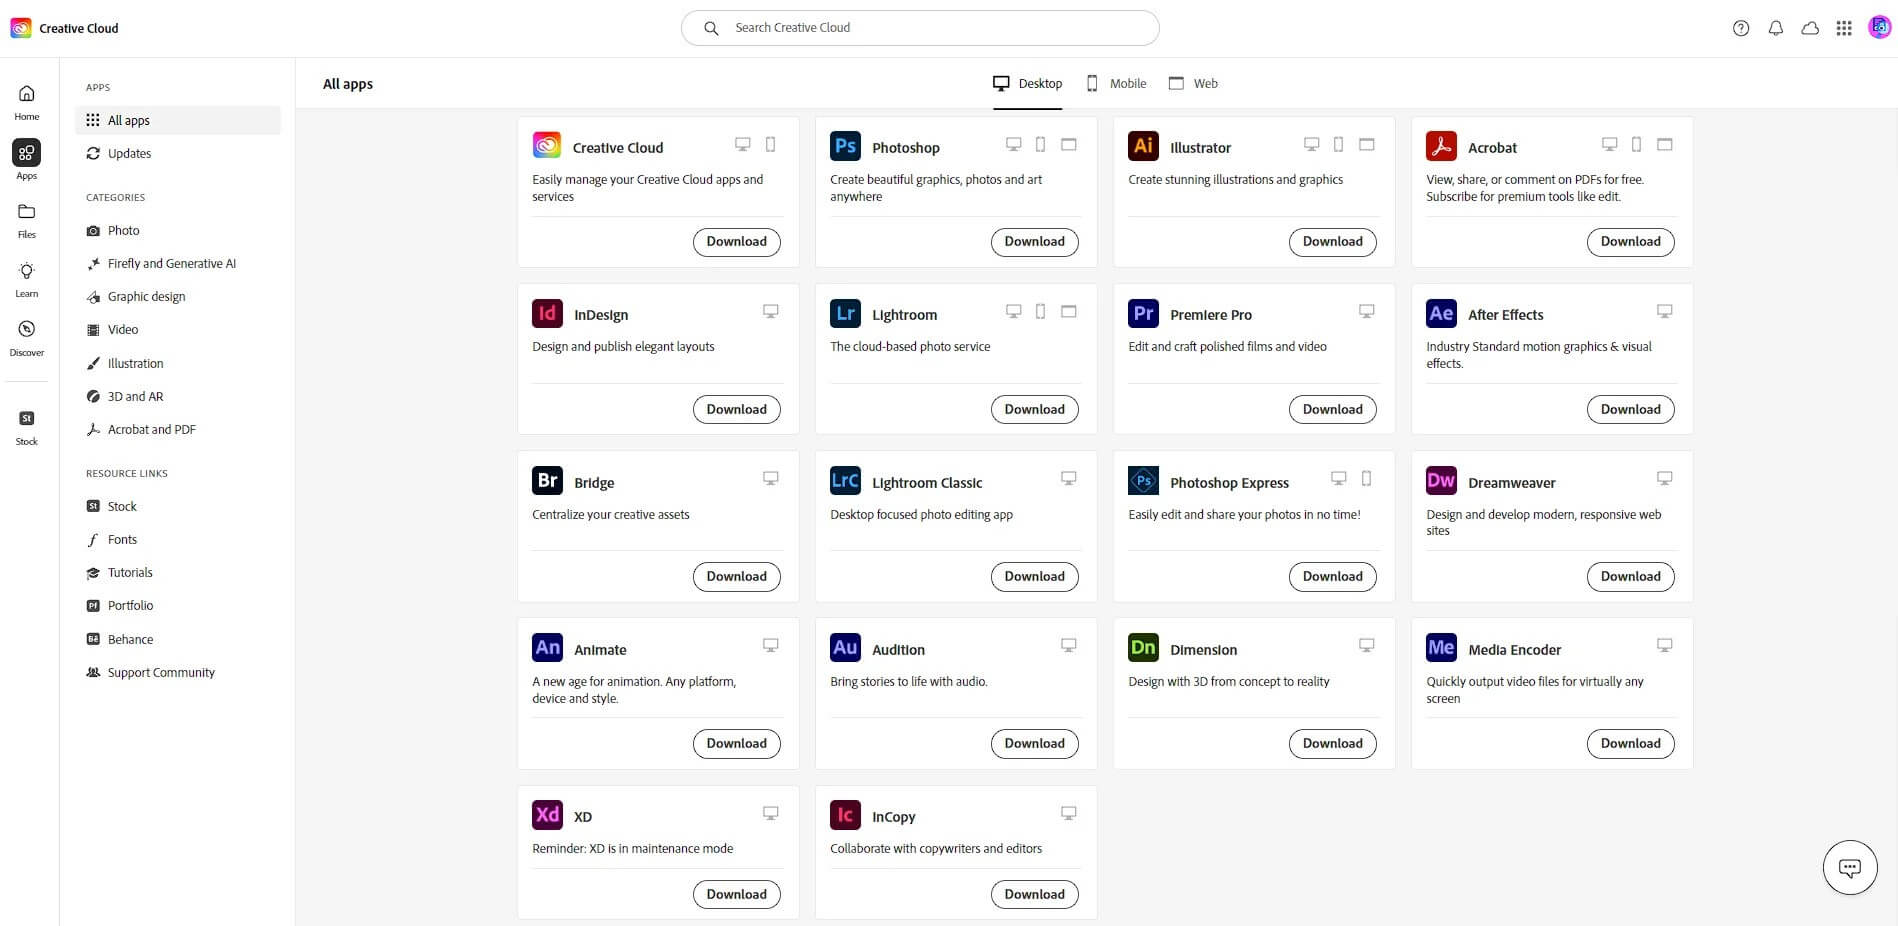Click the Search Creative Cloud field
The width and height of the screenshot is (1898, 926).
tap(920, 28)
